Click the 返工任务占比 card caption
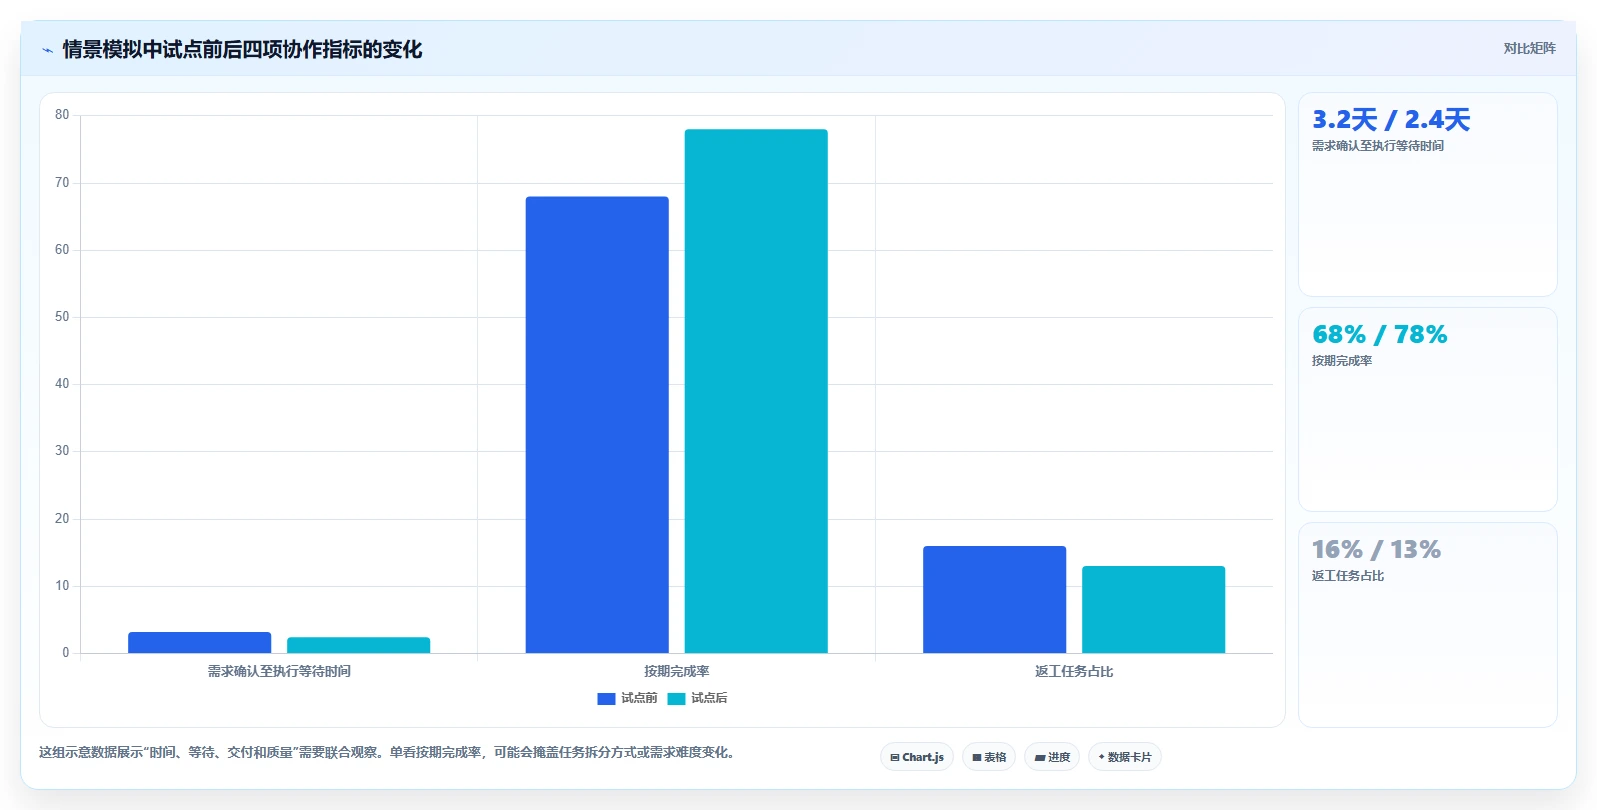 [1348, 576]
